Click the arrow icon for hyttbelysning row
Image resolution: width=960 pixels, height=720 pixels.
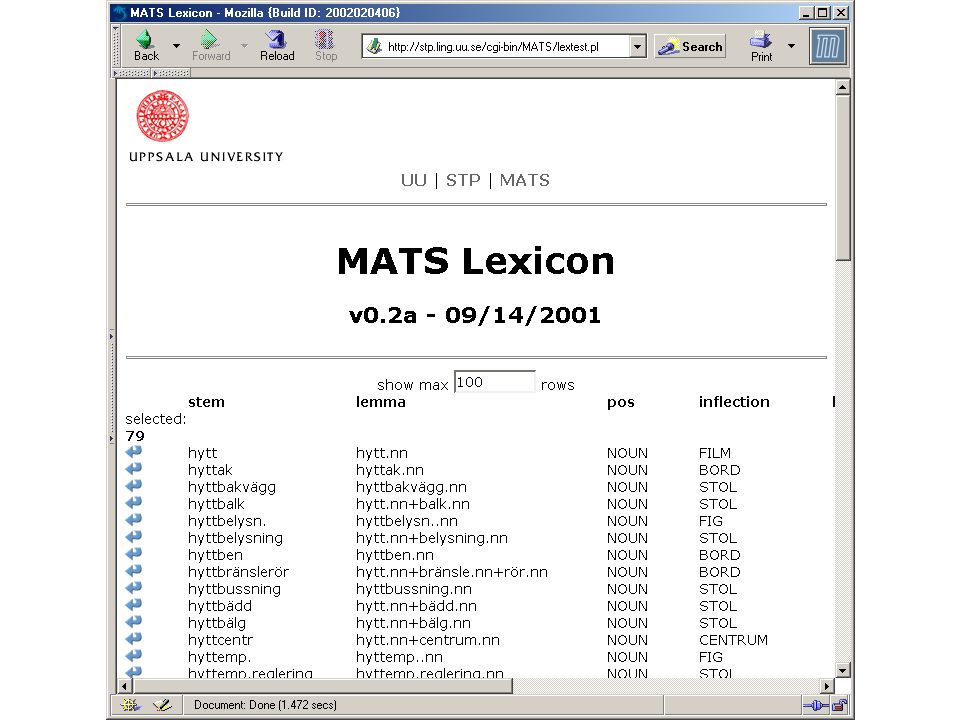coord(133,537)
